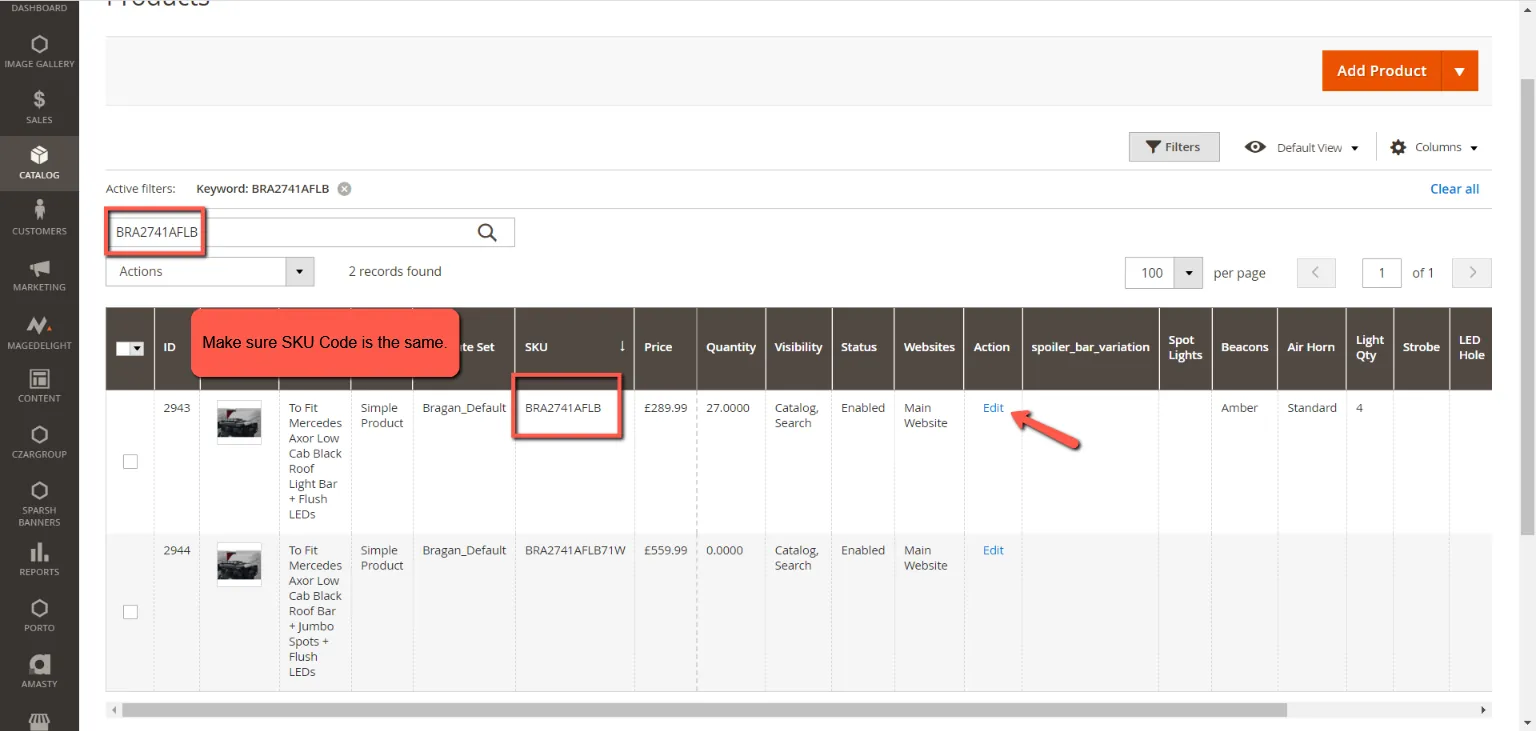This screenshot has width=1536, height=731.
Task: Click the £559.99 price cell
Action: pyautogui.click(x=665, y=550)
